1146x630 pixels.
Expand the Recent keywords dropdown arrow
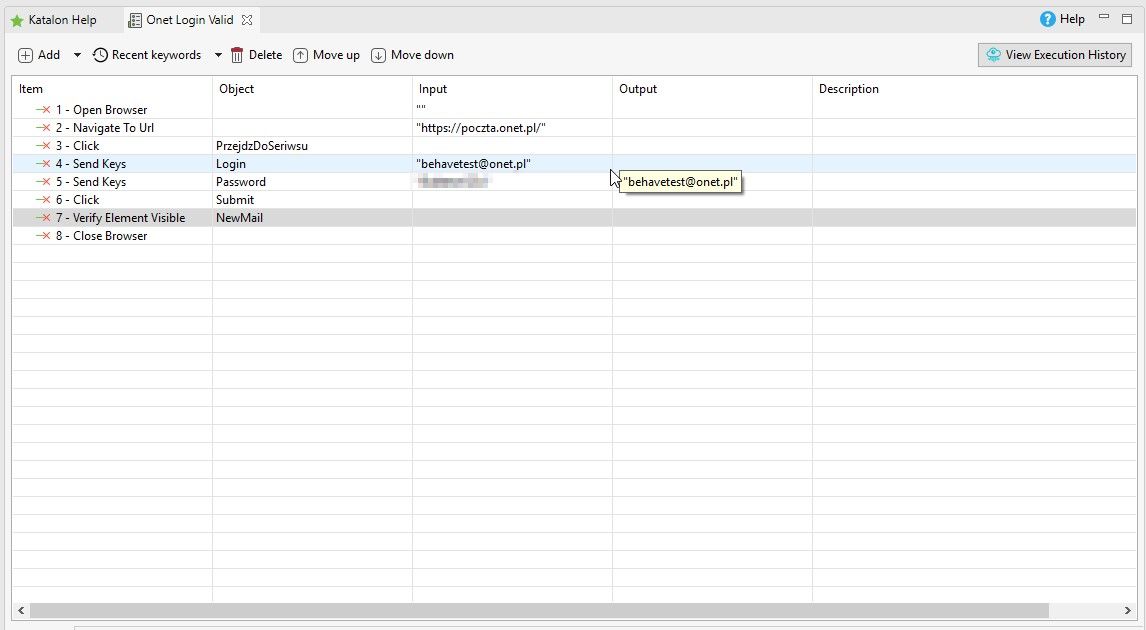[x=218, y=55]
